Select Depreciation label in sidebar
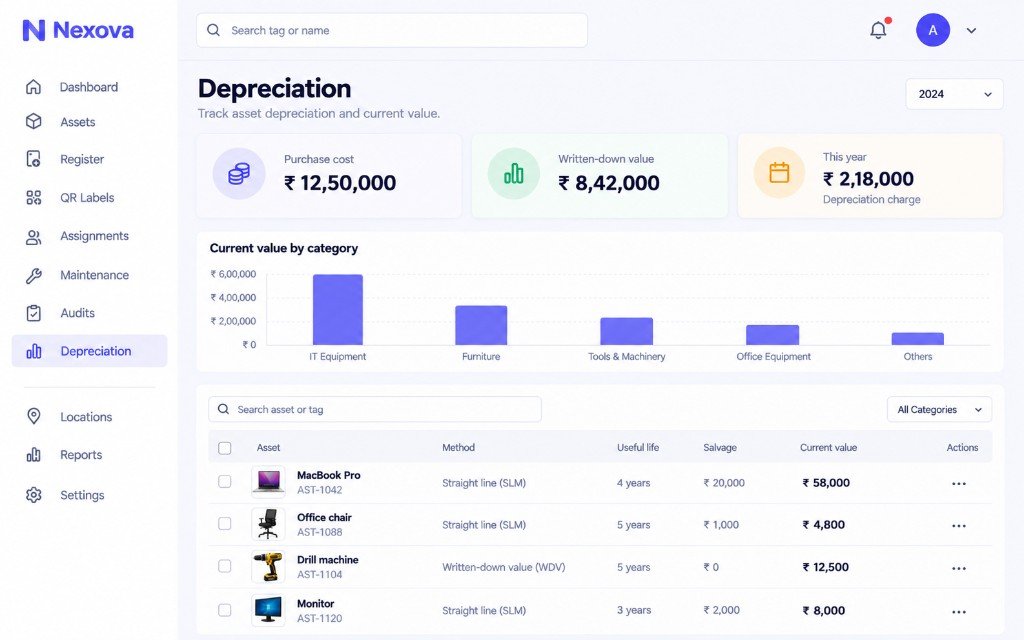The image size is (1024, 640). tap(96, 351)
